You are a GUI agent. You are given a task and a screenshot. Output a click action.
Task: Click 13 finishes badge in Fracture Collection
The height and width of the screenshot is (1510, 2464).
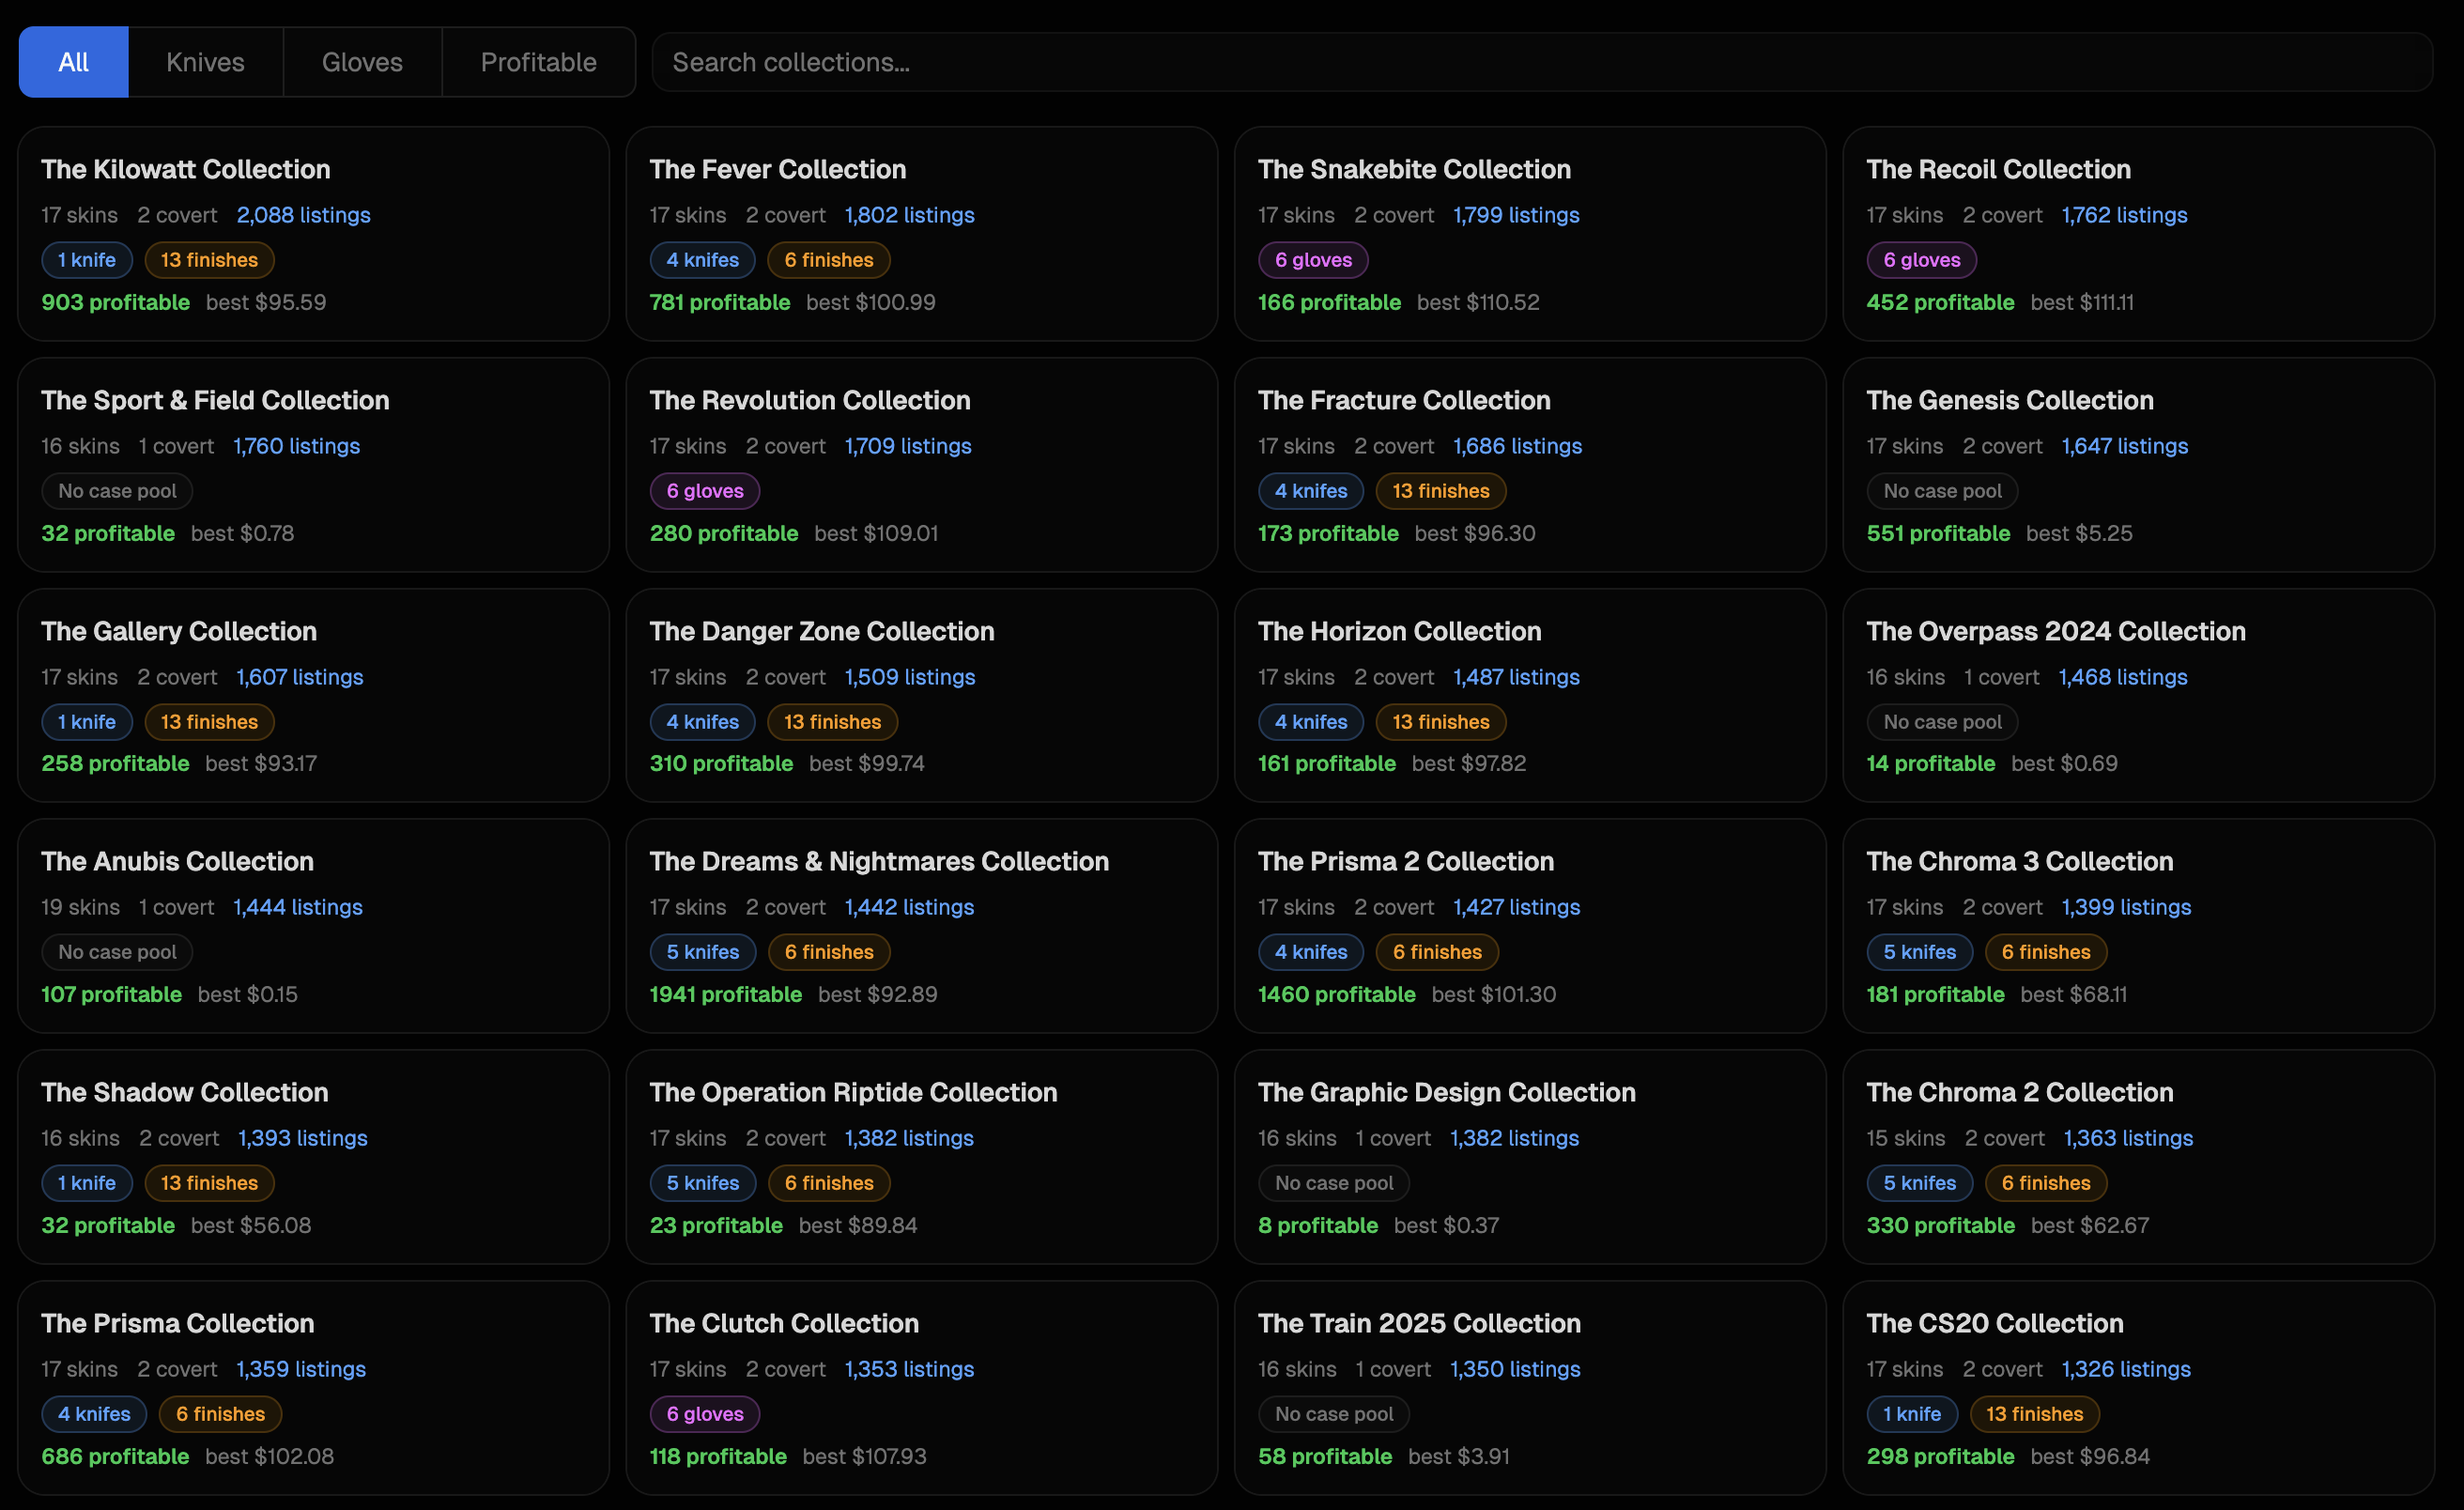pyautogui.click(x=1440, y=491)
